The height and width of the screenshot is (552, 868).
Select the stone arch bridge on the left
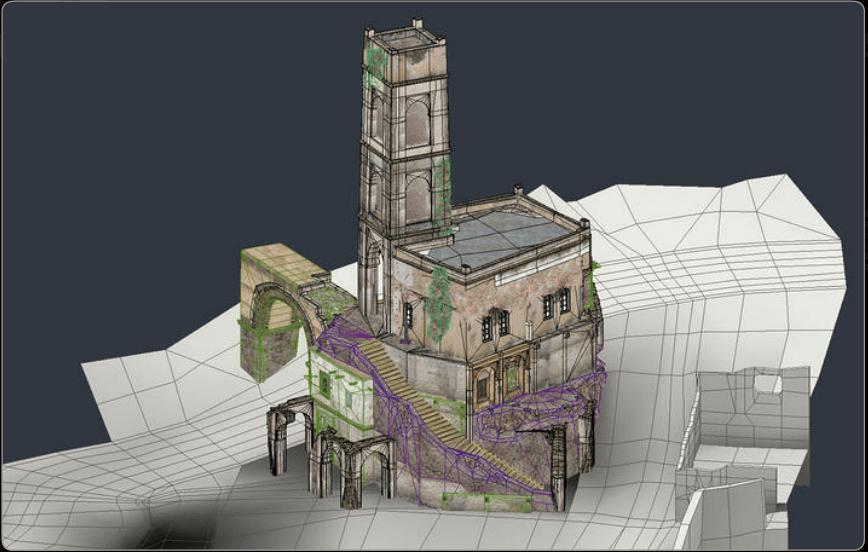tap(279, 300)
